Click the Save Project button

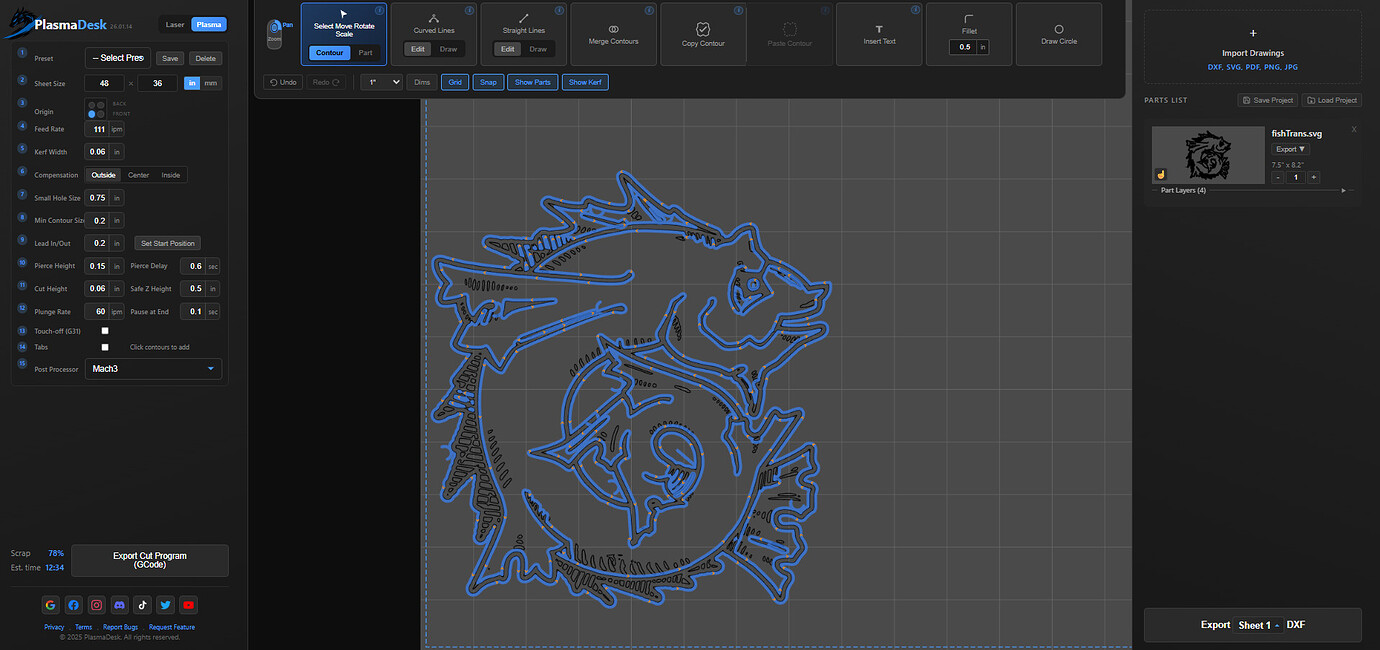1267,100
